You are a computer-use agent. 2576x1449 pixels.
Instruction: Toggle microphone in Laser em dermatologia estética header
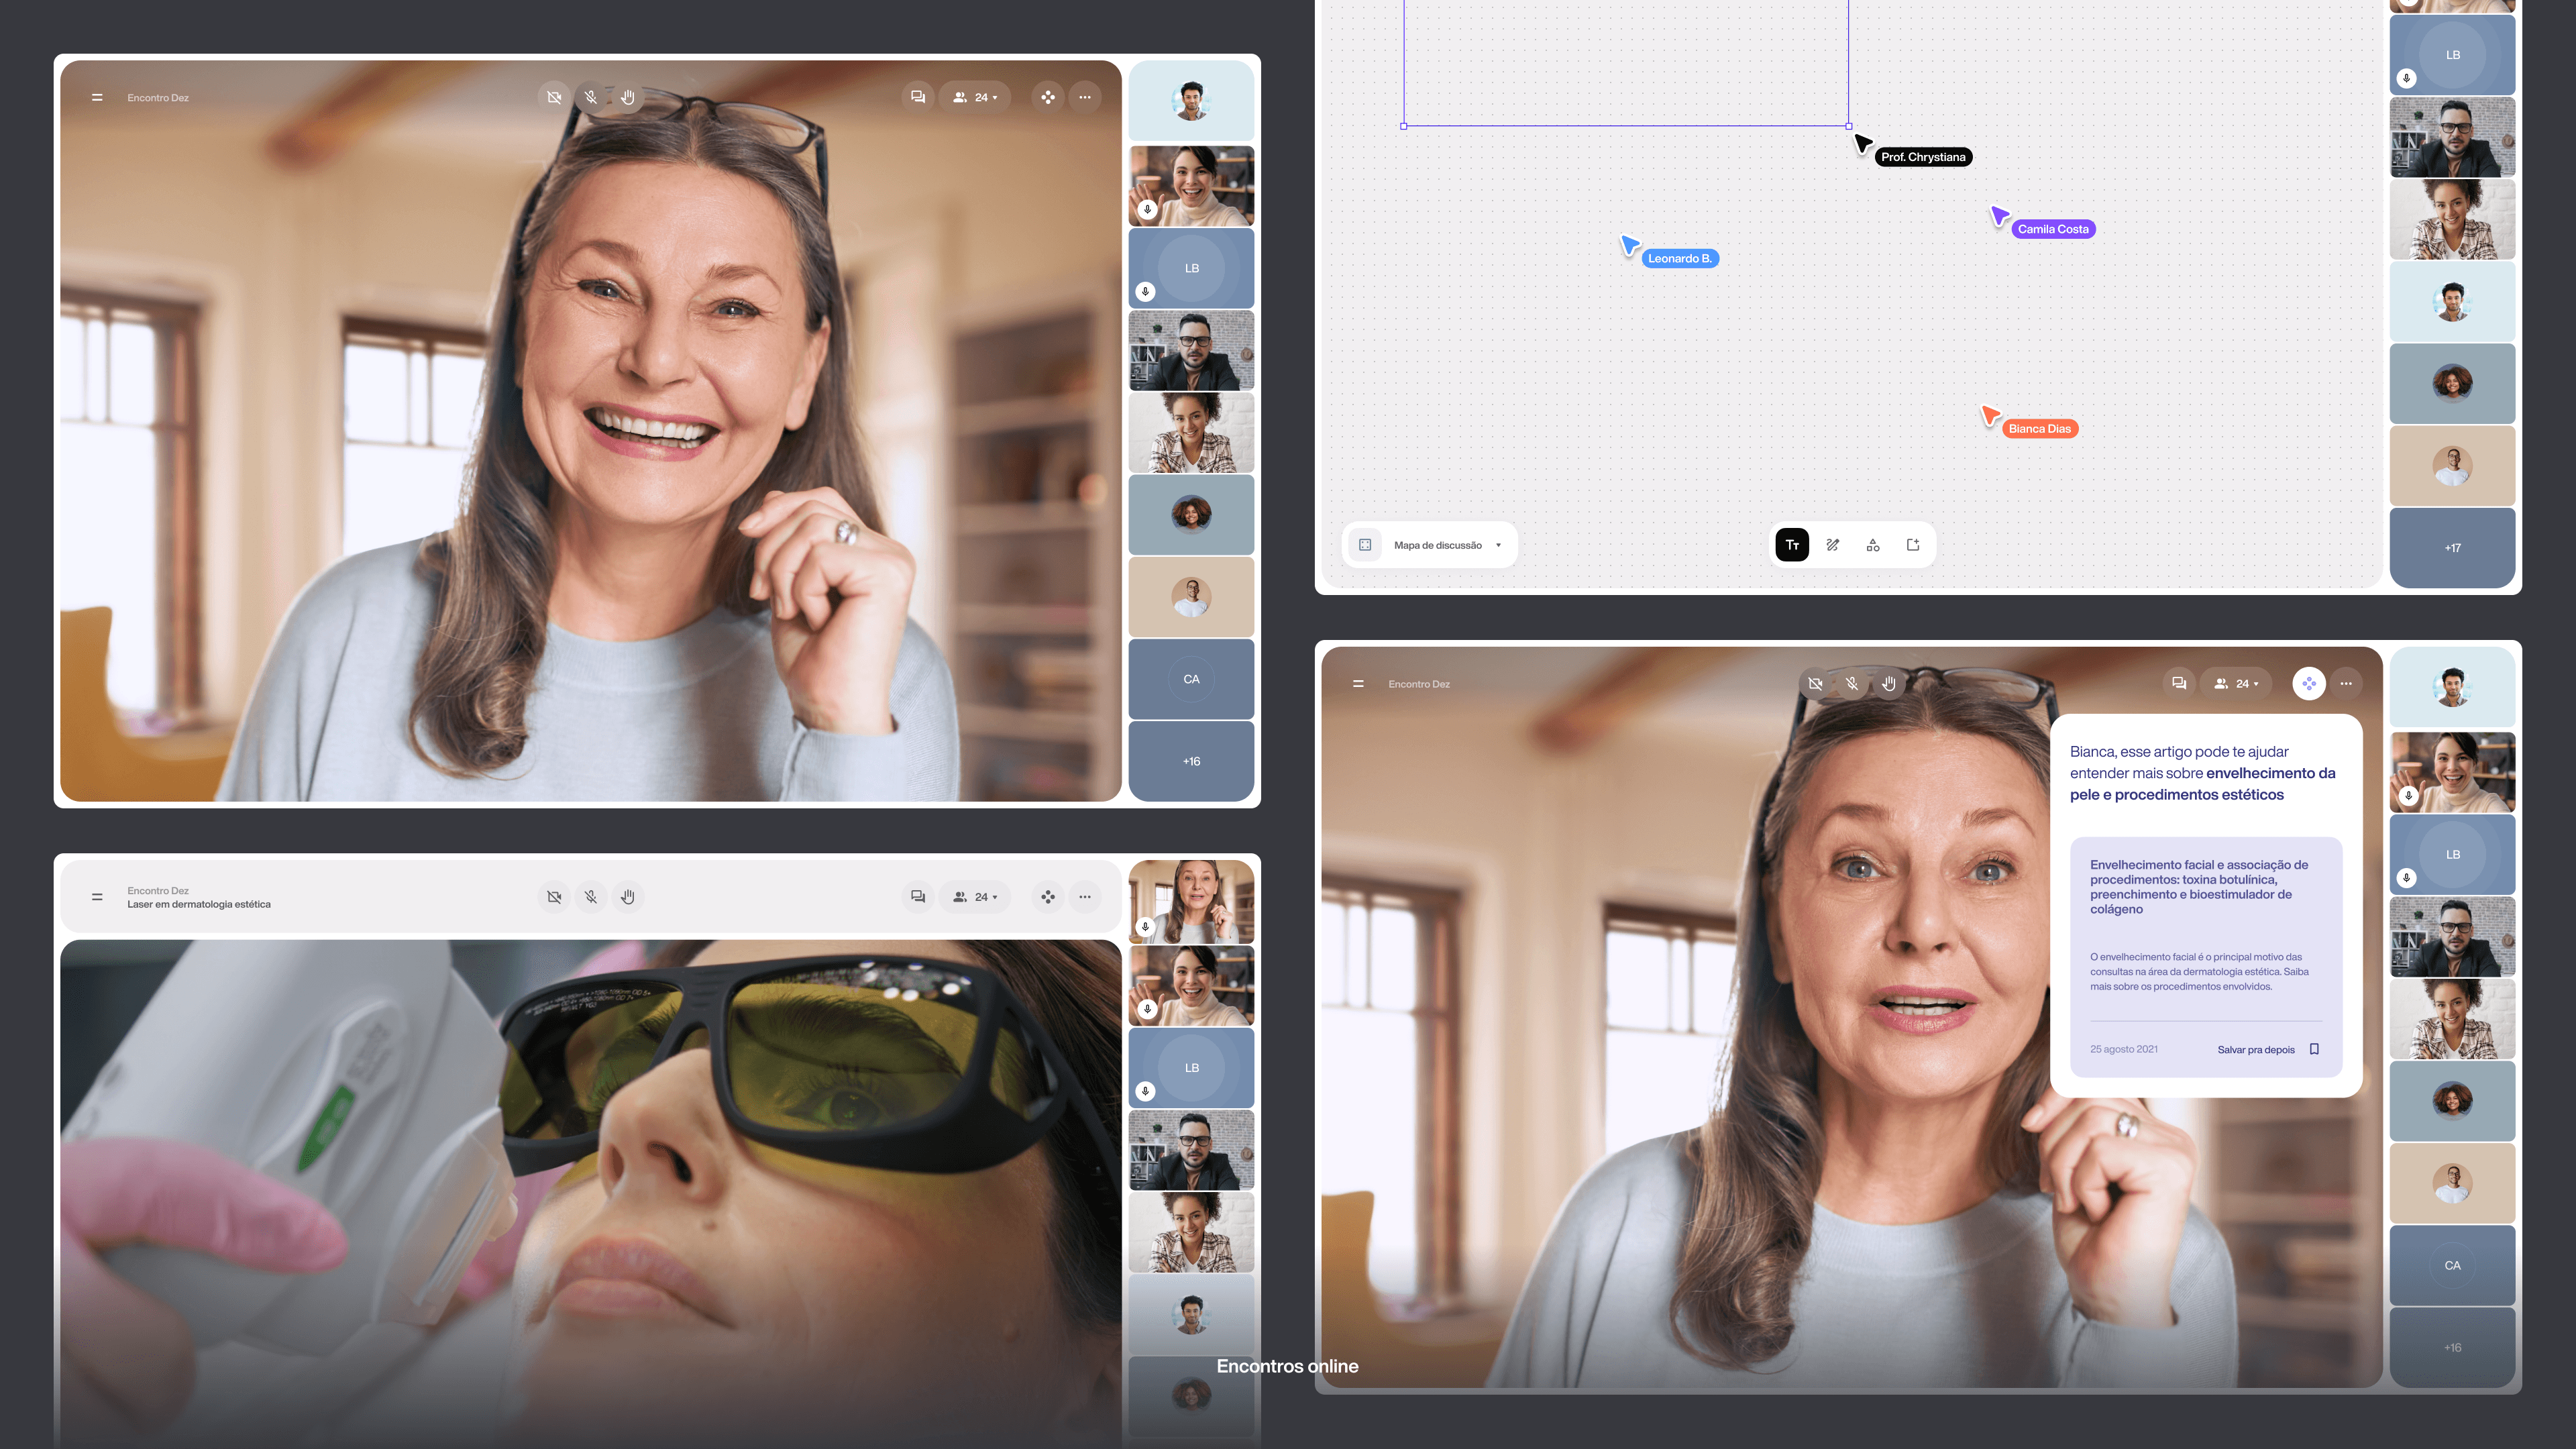pos(591,897)
